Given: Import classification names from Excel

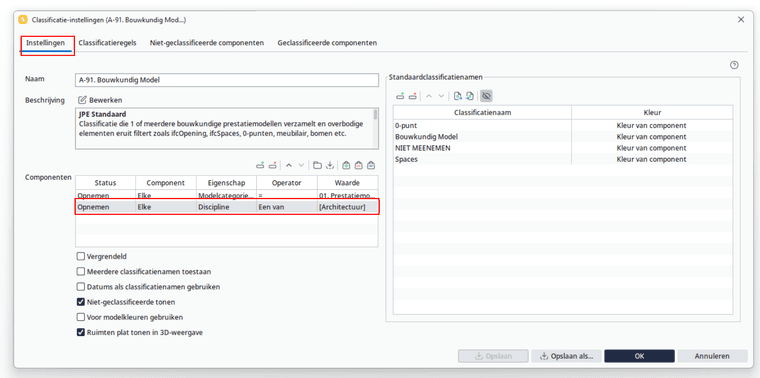Looking at the screenshot, I should point(470,96).
